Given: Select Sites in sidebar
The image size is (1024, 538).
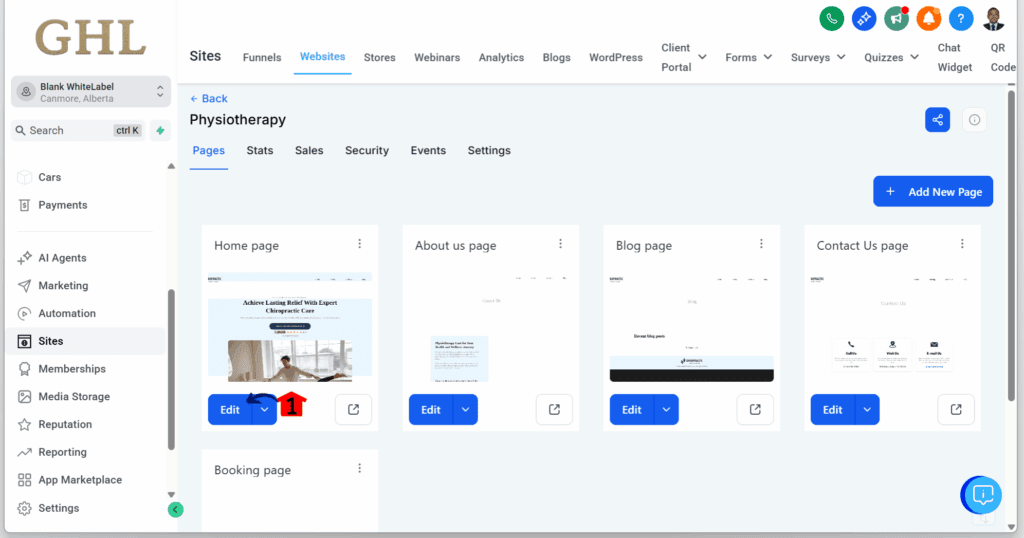Looking at the screenshot, I should 86,341.
